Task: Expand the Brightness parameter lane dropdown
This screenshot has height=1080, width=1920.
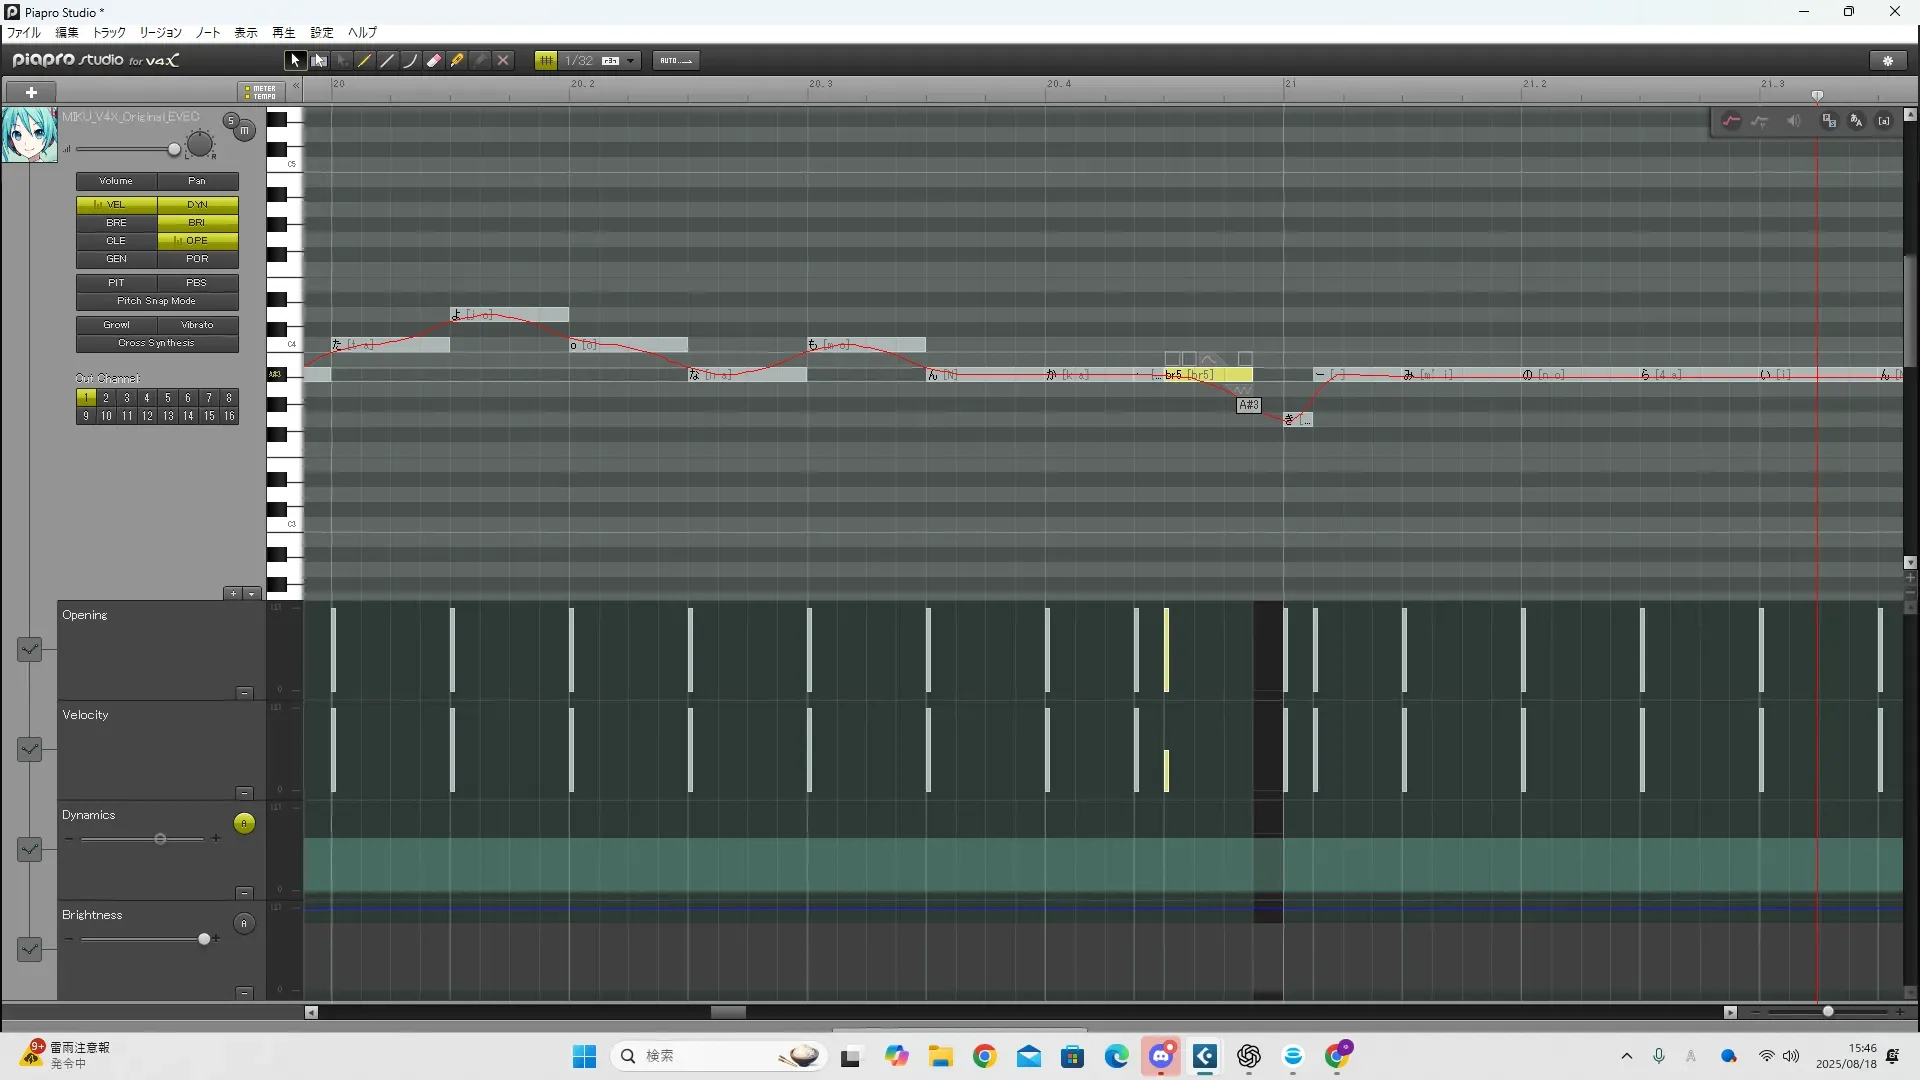Action: click(29, 949)
